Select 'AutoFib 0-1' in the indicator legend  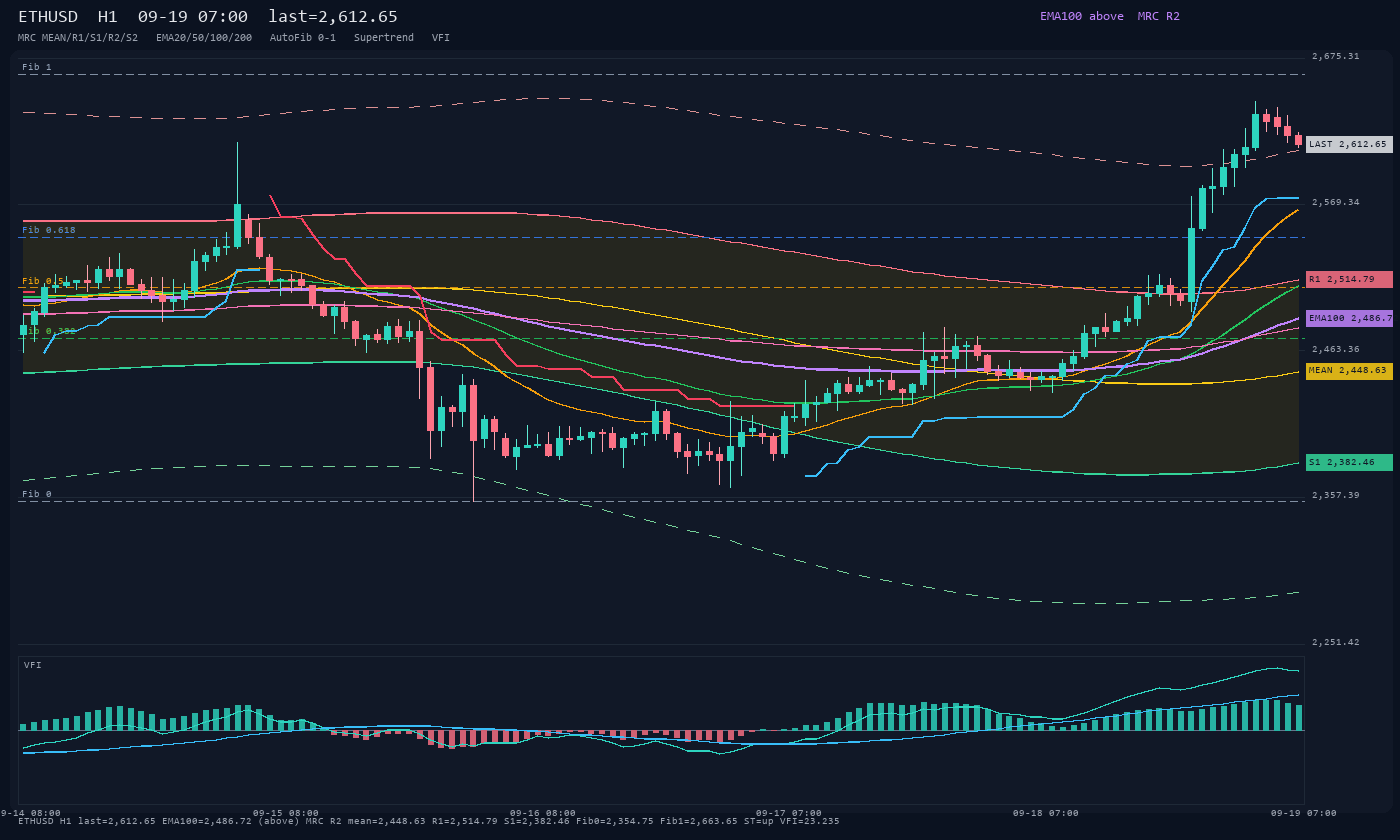click(x=303, y=37)
